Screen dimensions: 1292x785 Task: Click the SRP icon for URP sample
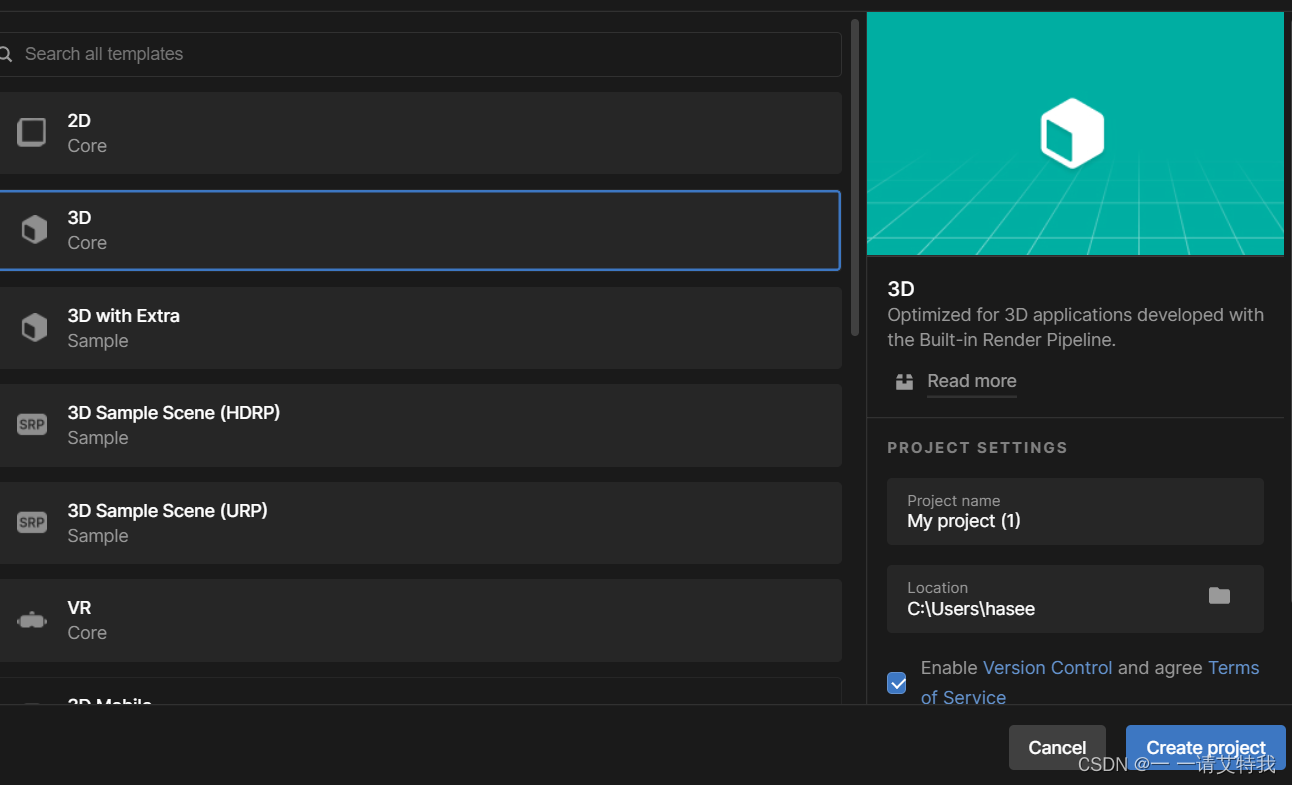tap(32, 522)
